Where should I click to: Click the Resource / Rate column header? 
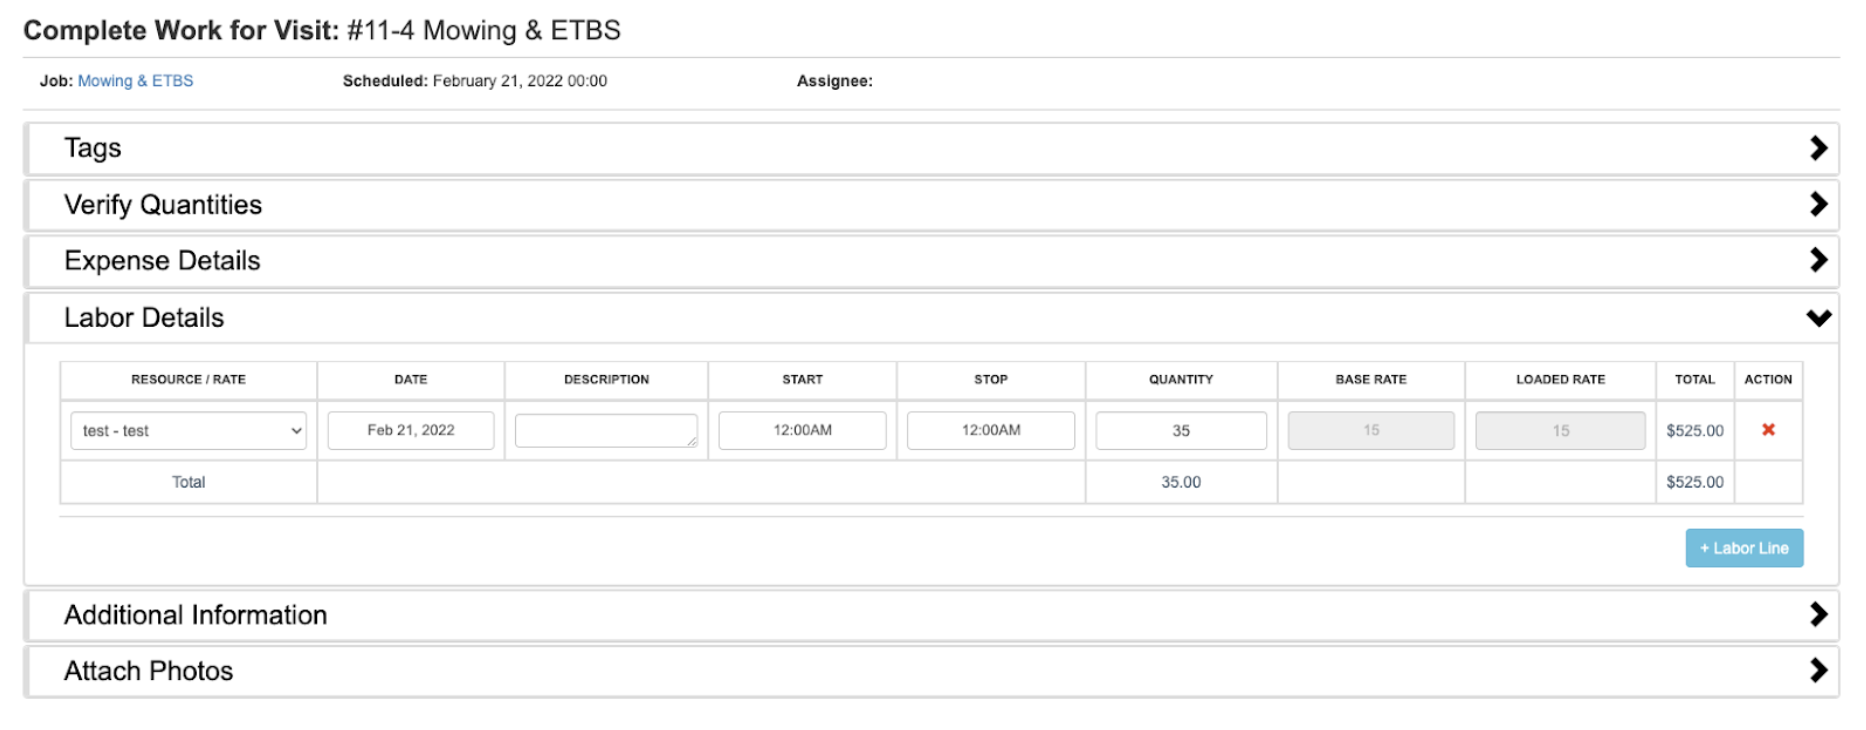click(x=188, y=380)
